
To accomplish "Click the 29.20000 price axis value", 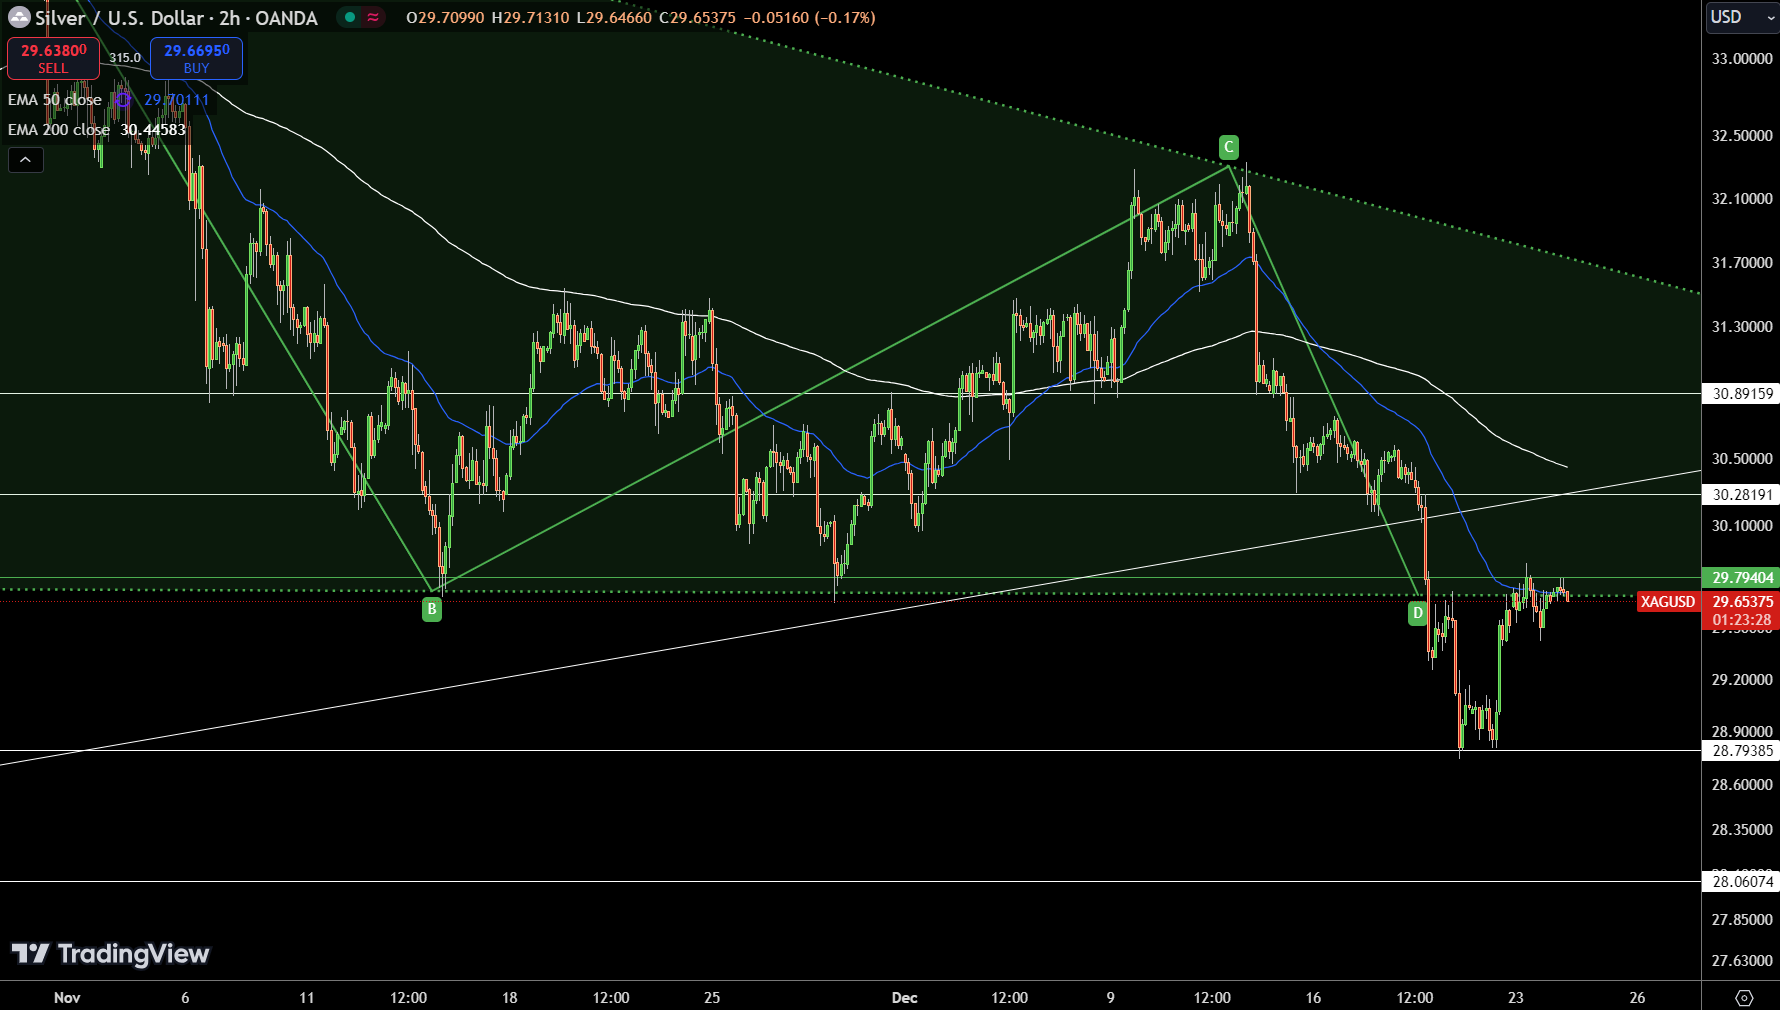I will coord(1742,680).
